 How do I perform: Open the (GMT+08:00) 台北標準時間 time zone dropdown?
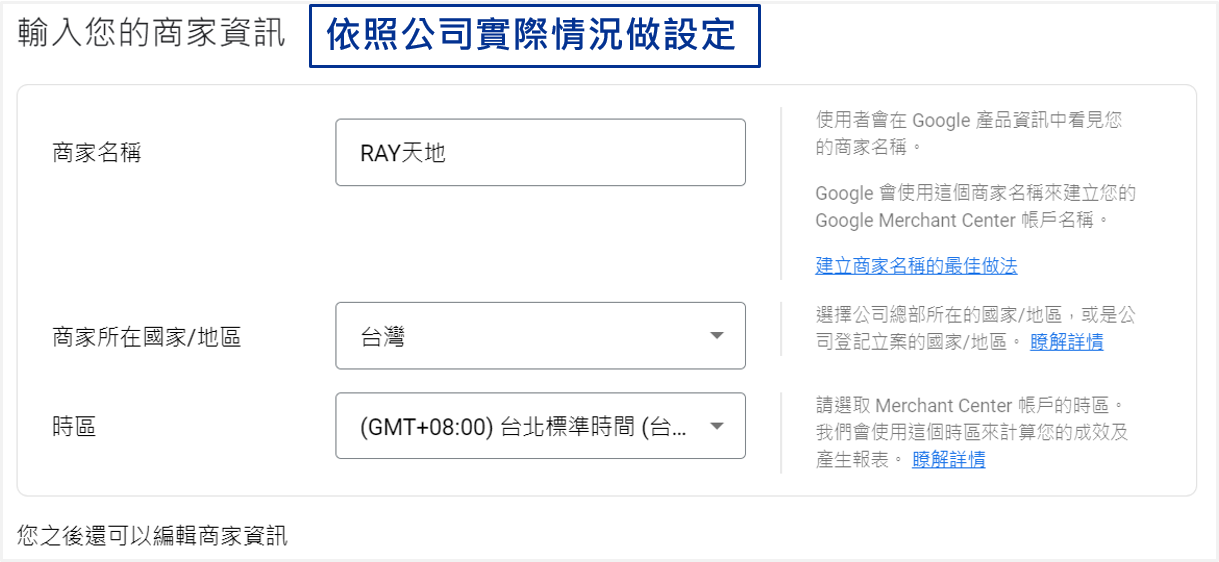[x=540, y=426]
